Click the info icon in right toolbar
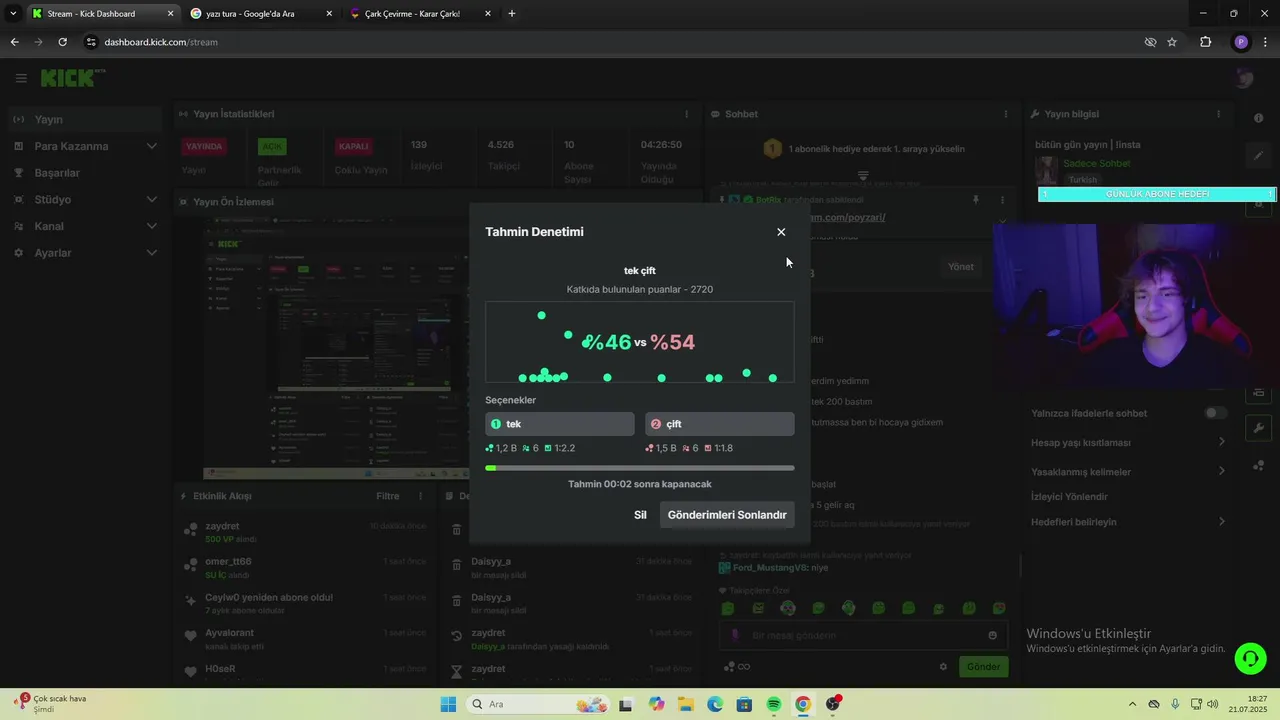Screen dimensions: 1280x720 tap(1258, 118)
